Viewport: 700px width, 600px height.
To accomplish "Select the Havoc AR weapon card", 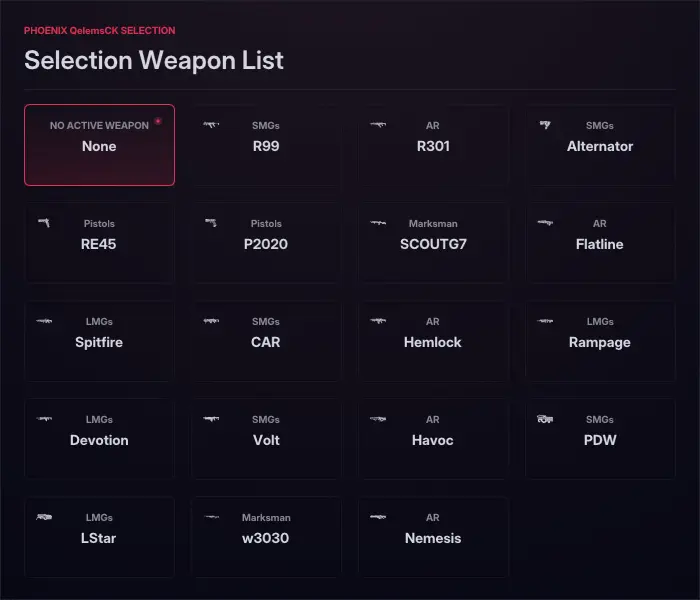I will [x=433, y=439].
